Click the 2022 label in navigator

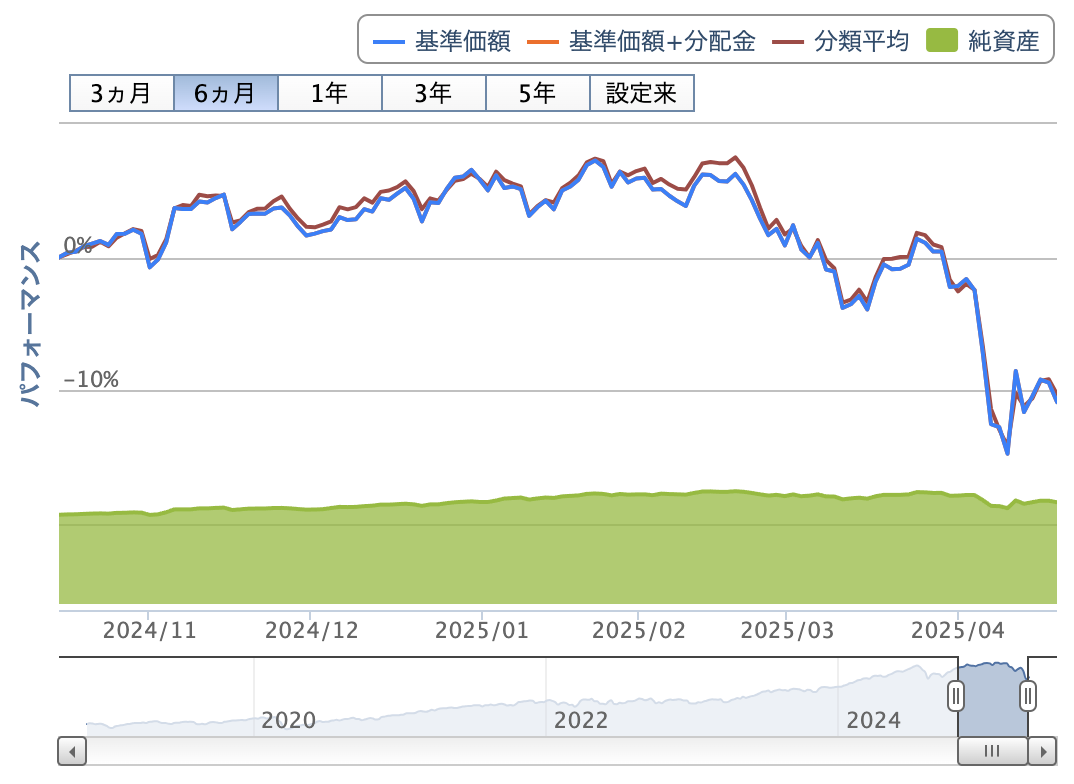coord(581,720)
